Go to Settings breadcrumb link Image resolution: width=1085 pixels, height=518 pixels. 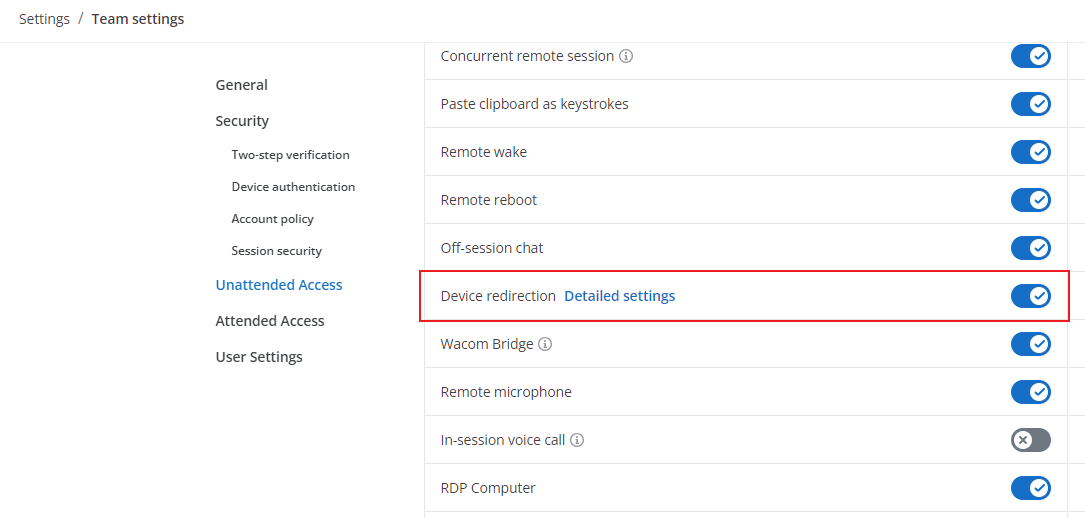pyautogui.click(x=44, y=19)
